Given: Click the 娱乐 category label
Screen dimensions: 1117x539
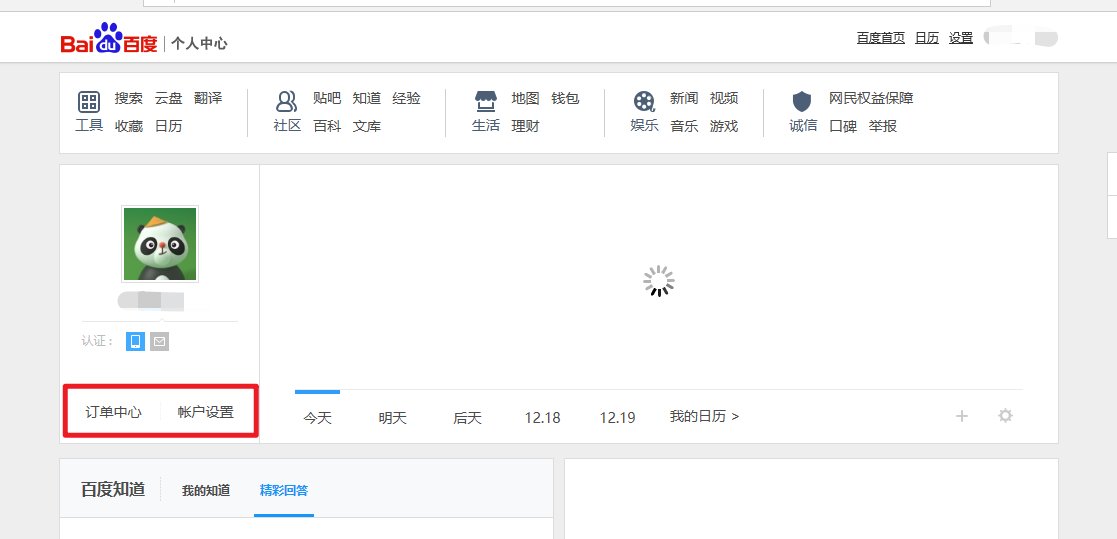Looking at the screenshot, I should pyautogui.click(x=644, y=125).
